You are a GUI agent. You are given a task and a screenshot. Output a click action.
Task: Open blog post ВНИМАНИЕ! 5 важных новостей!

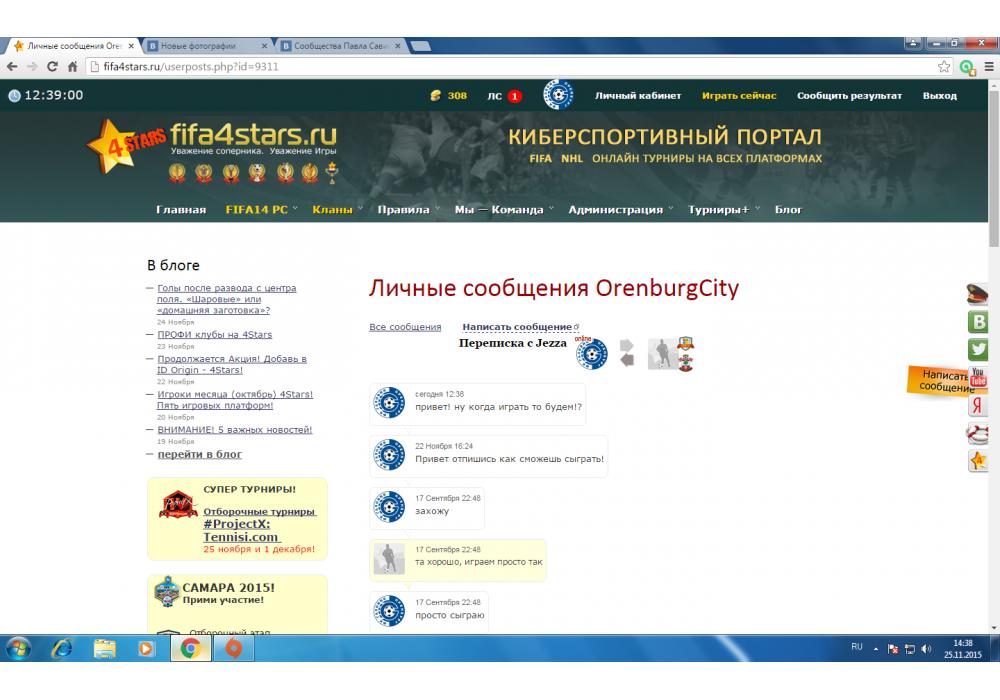[x=234, y=430]
